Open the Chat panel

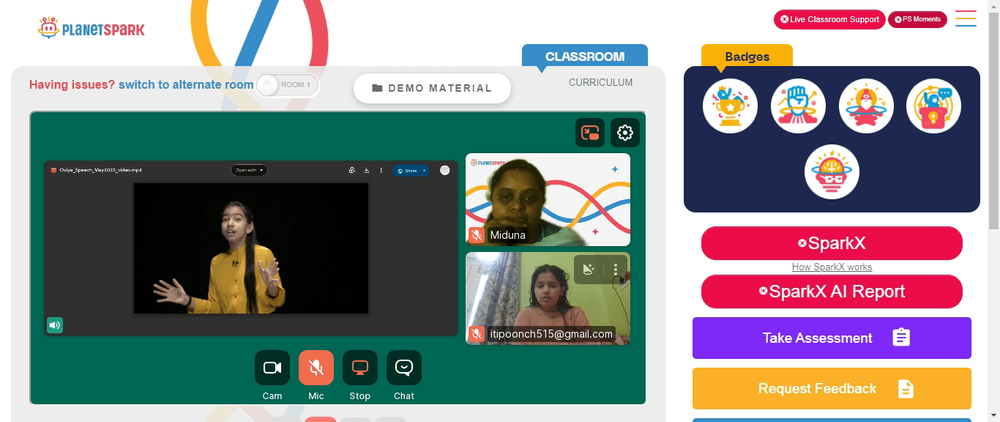pyautogui.click(x=404, y=368)
